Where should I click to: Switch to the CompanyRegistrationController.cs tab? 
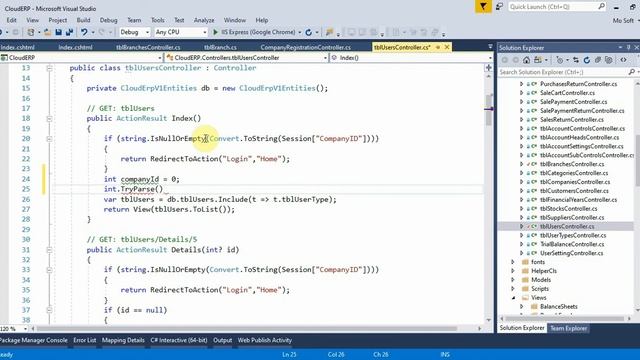click(305, 47)
